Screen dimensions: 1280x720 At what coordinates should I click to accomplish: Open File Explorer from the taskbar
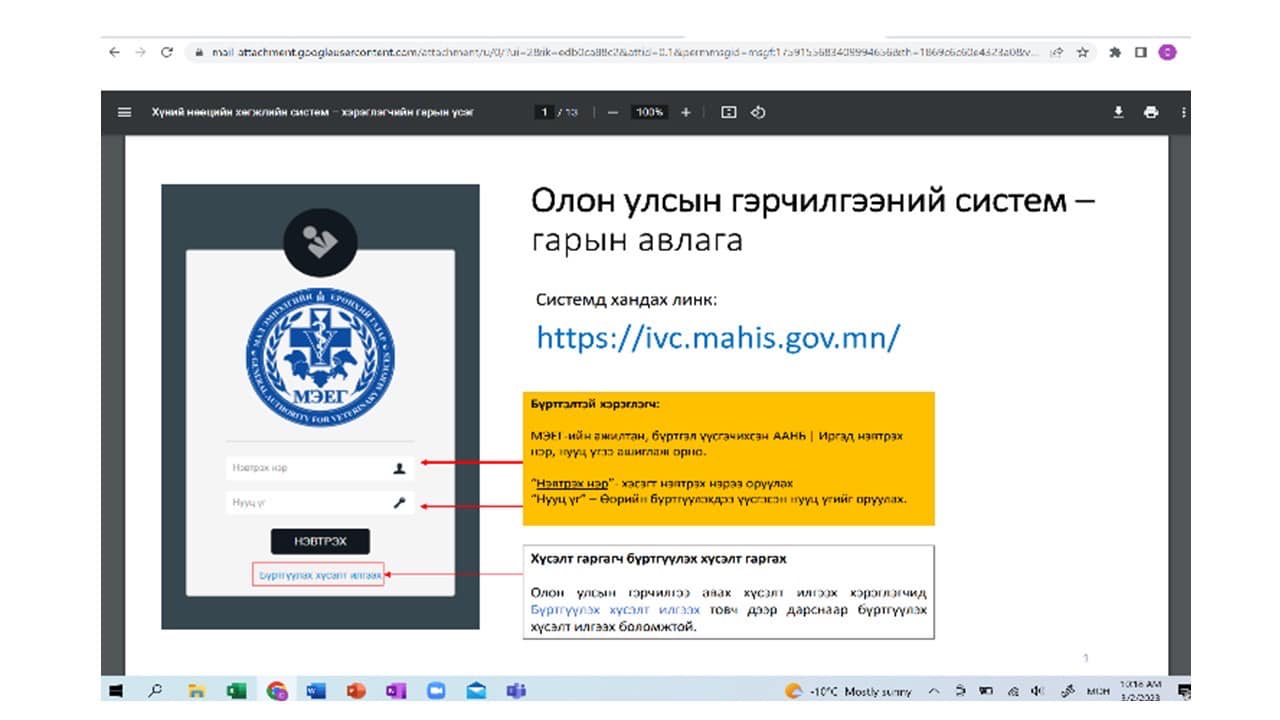[197, 690]
